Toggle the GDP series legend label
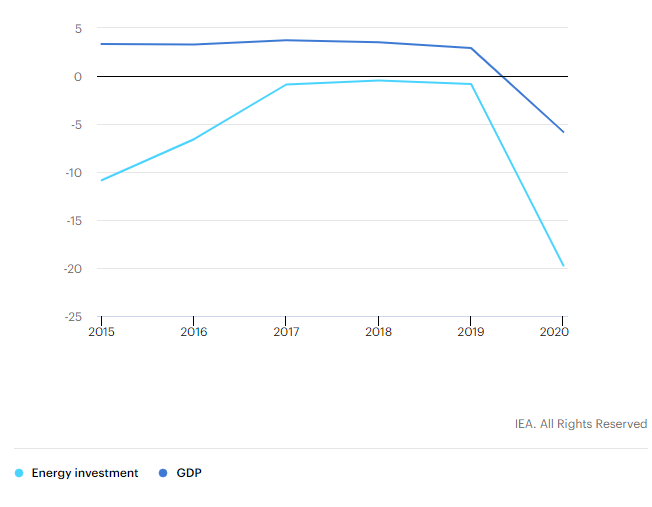Viewport: 652px width, 507px height. [189, 473]
